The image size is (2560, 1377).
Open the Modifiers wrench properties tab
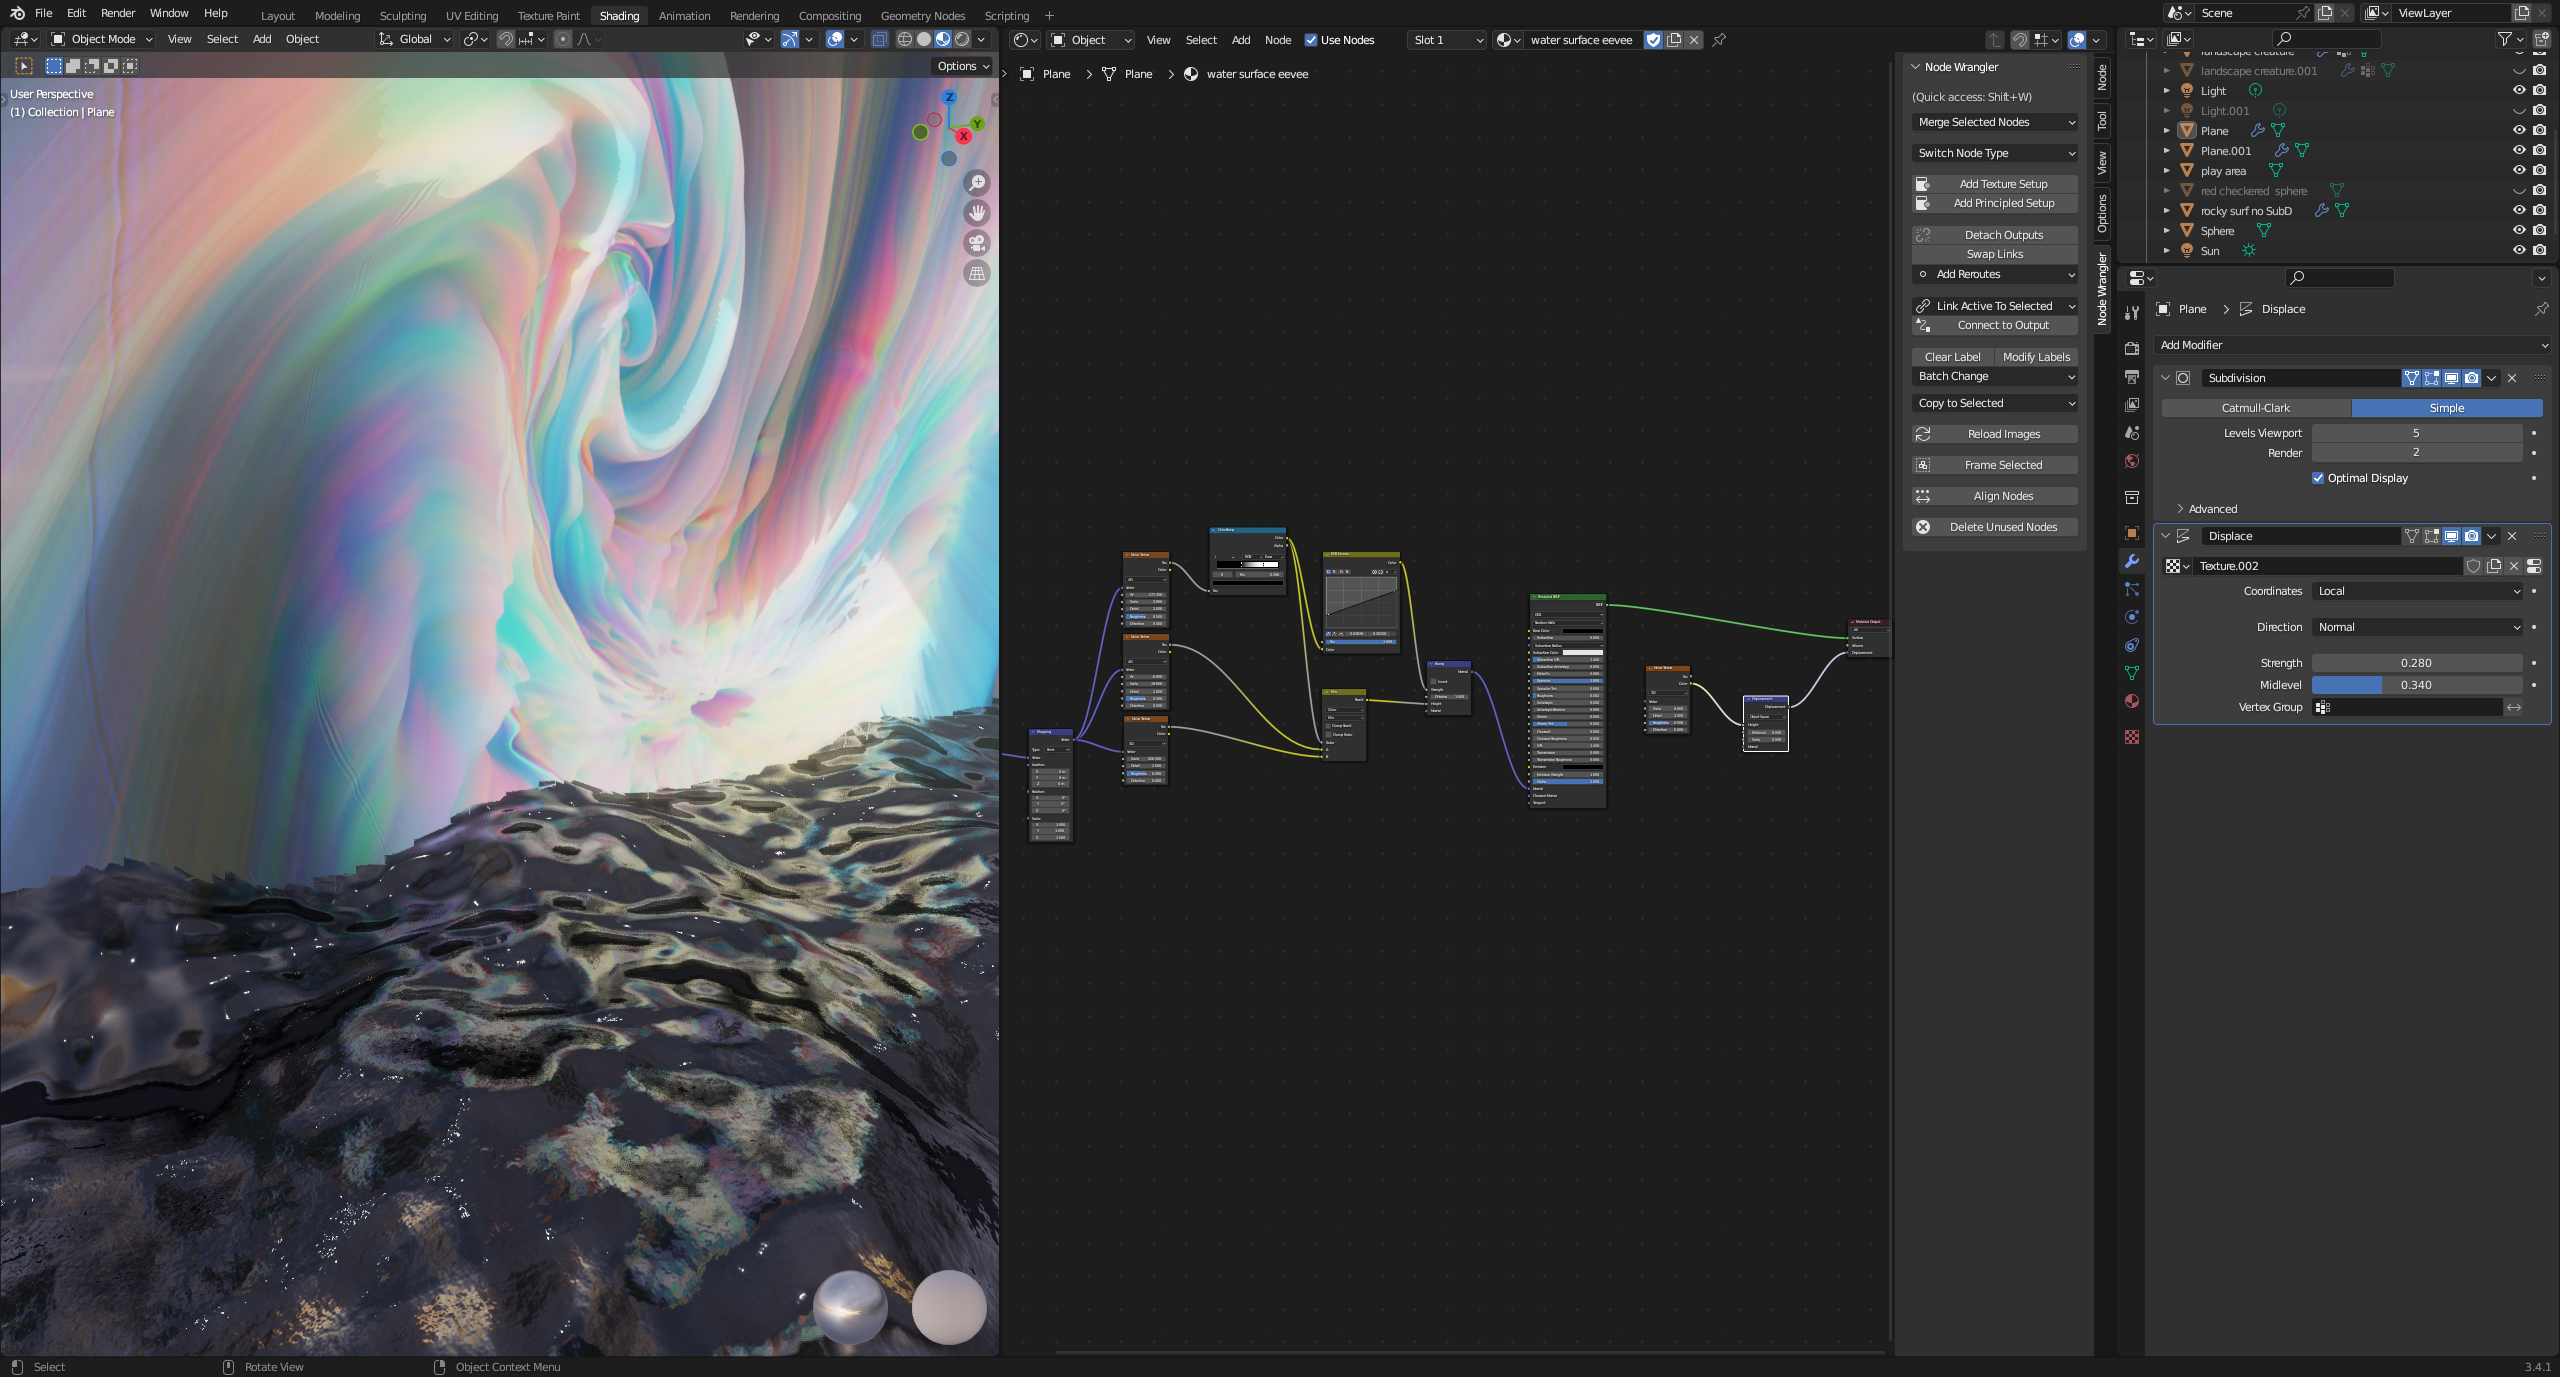2132,561
